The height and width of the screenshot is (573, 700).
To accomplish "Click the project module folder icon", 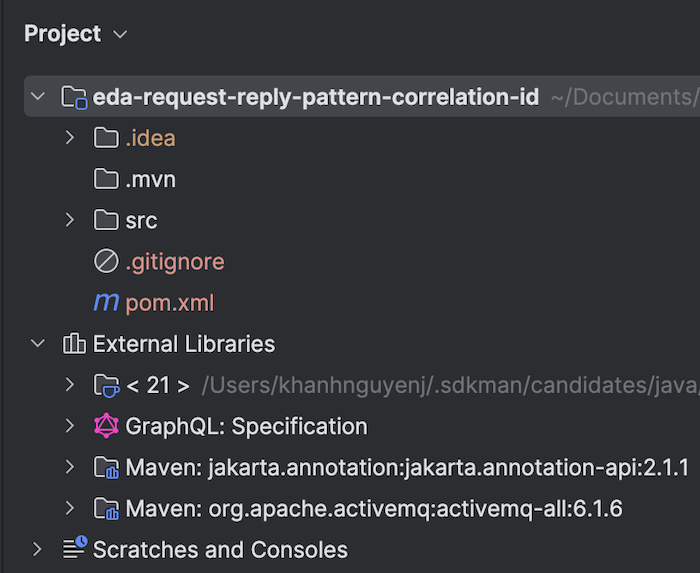I will coord(74,97).
